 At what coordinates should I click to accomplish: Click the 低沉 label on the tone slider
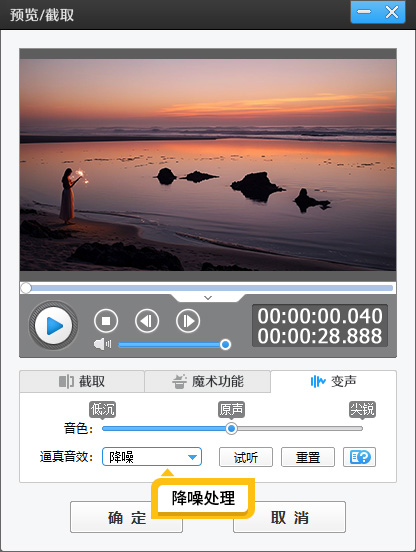click(x=102, y=410)
